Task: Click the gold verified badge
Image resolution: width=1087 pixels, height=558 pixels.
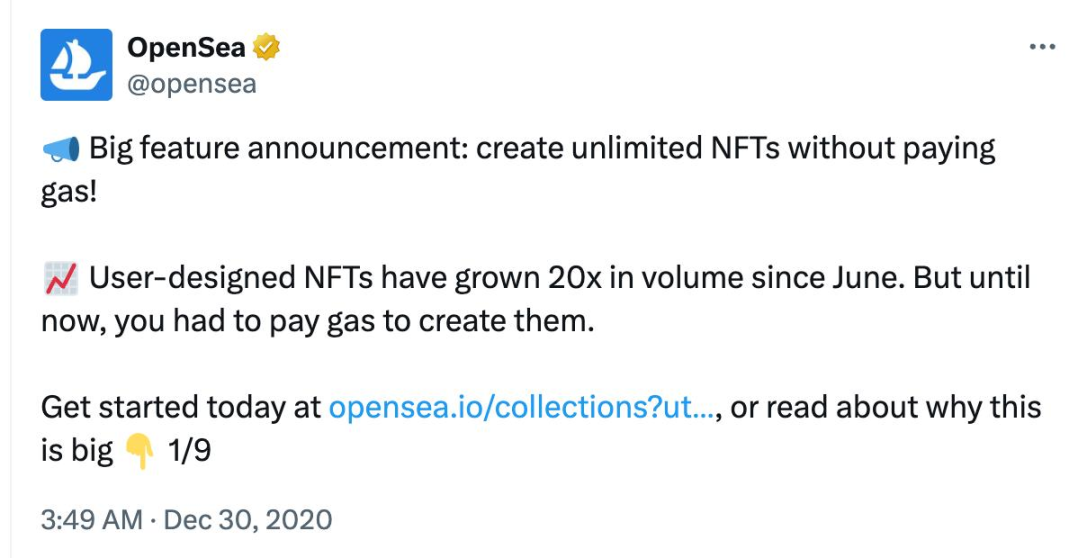Action: [x=266, y=46]
